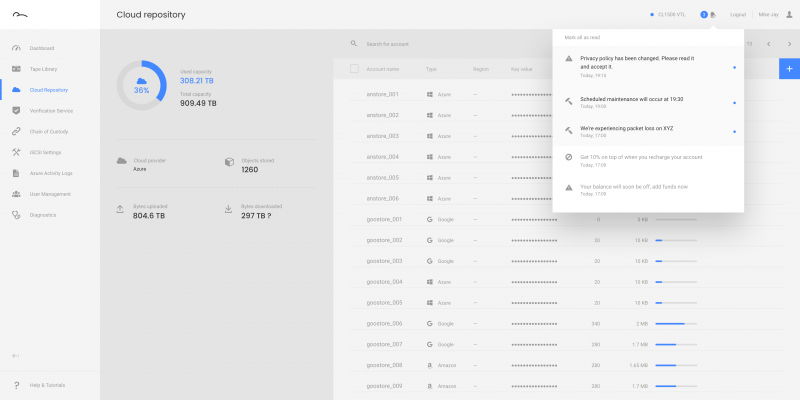Toggle the select-all accounts checkbox

(x=354, y=69)
